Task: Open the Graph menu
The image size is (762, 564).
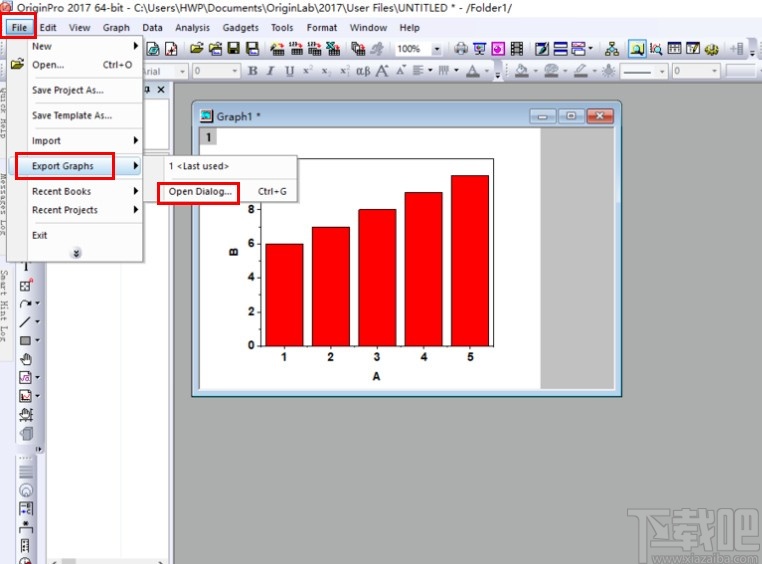Action: [x=116, y=28]
